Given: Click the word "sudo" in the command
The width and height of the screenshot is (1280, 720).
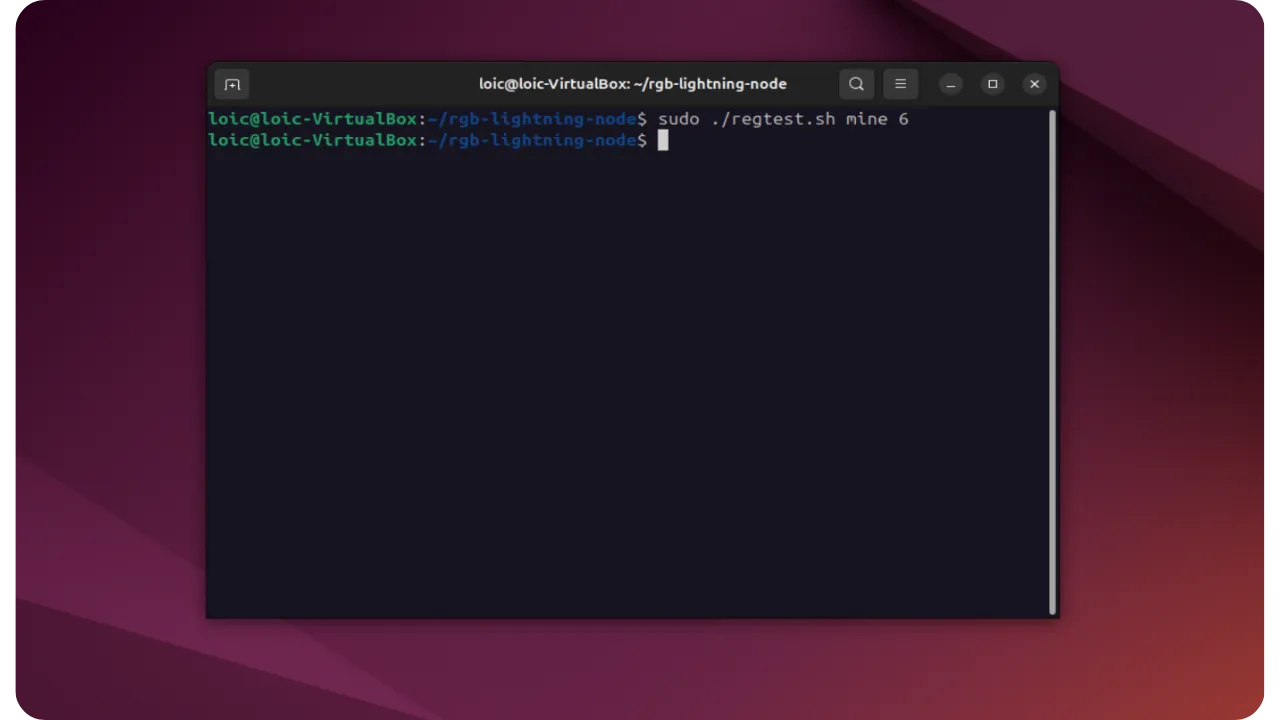Looking at the screenshot, I should 678,119.
